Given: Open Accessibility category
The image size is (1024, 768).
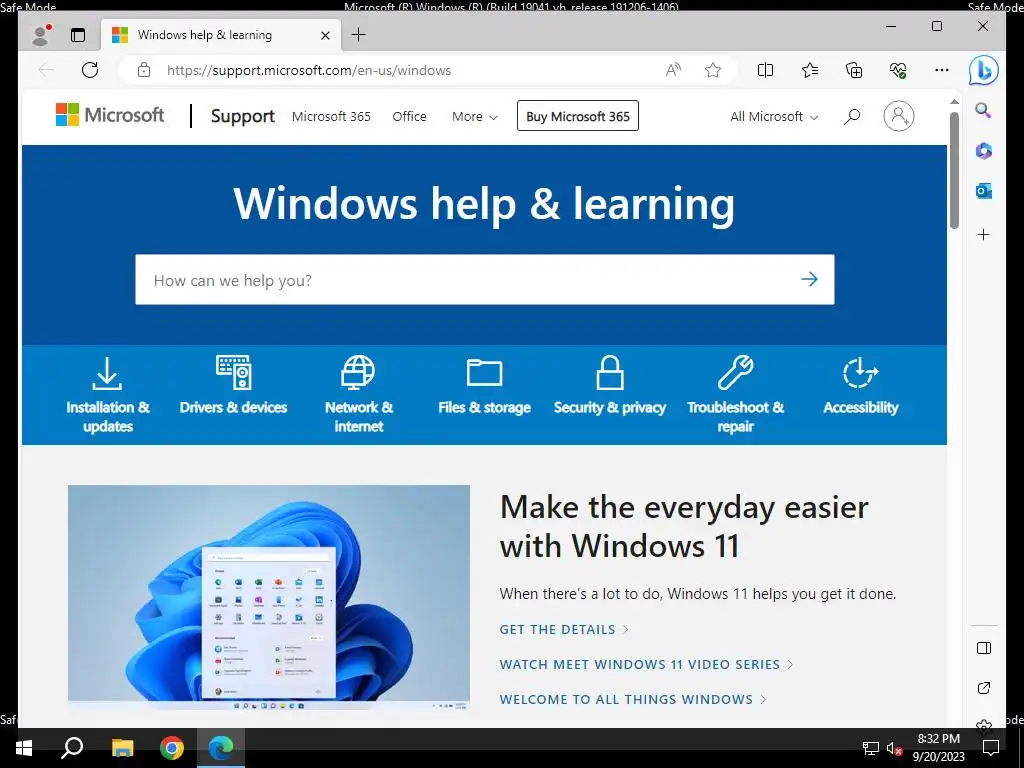Looking at the screenshot, I should click(x=861, y=386).
